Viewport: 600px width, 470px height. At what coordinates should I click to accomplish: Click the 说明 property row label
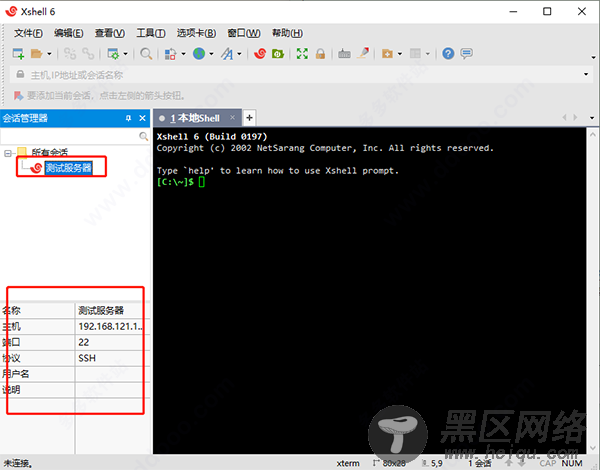click(11, 390)
